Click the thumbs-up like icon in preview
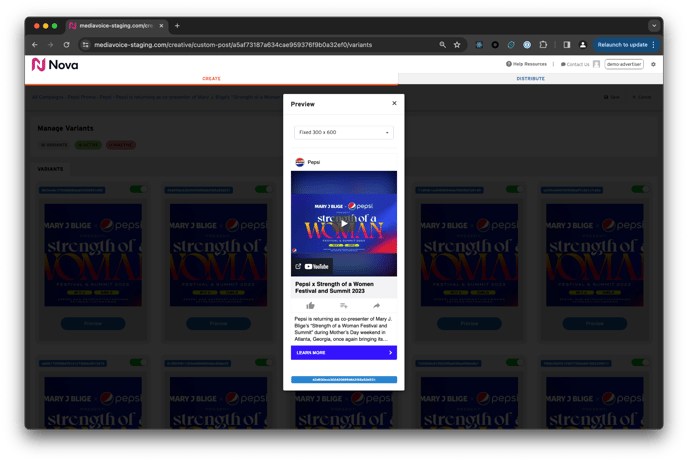The image size is (688, 462). tap(311, 305)
